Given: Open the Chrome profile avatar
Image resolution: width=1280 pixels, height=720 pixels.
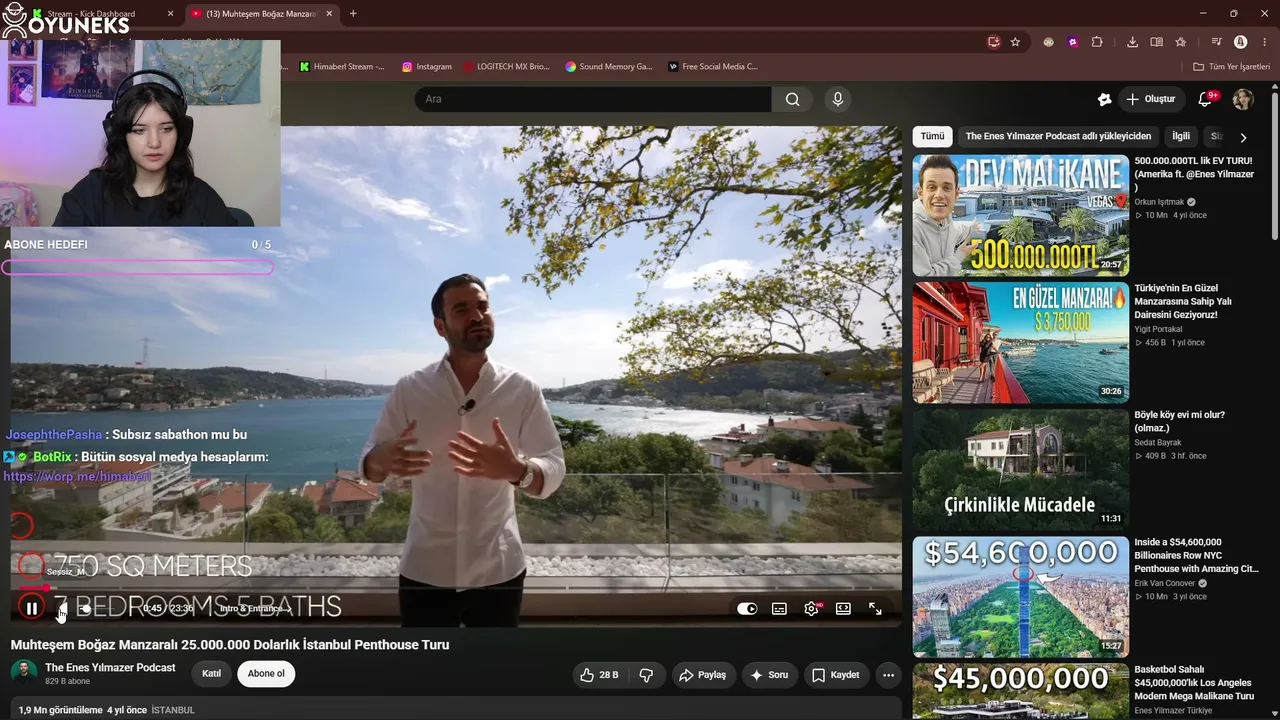Looking at the screenshot, I should (1240, 42).
